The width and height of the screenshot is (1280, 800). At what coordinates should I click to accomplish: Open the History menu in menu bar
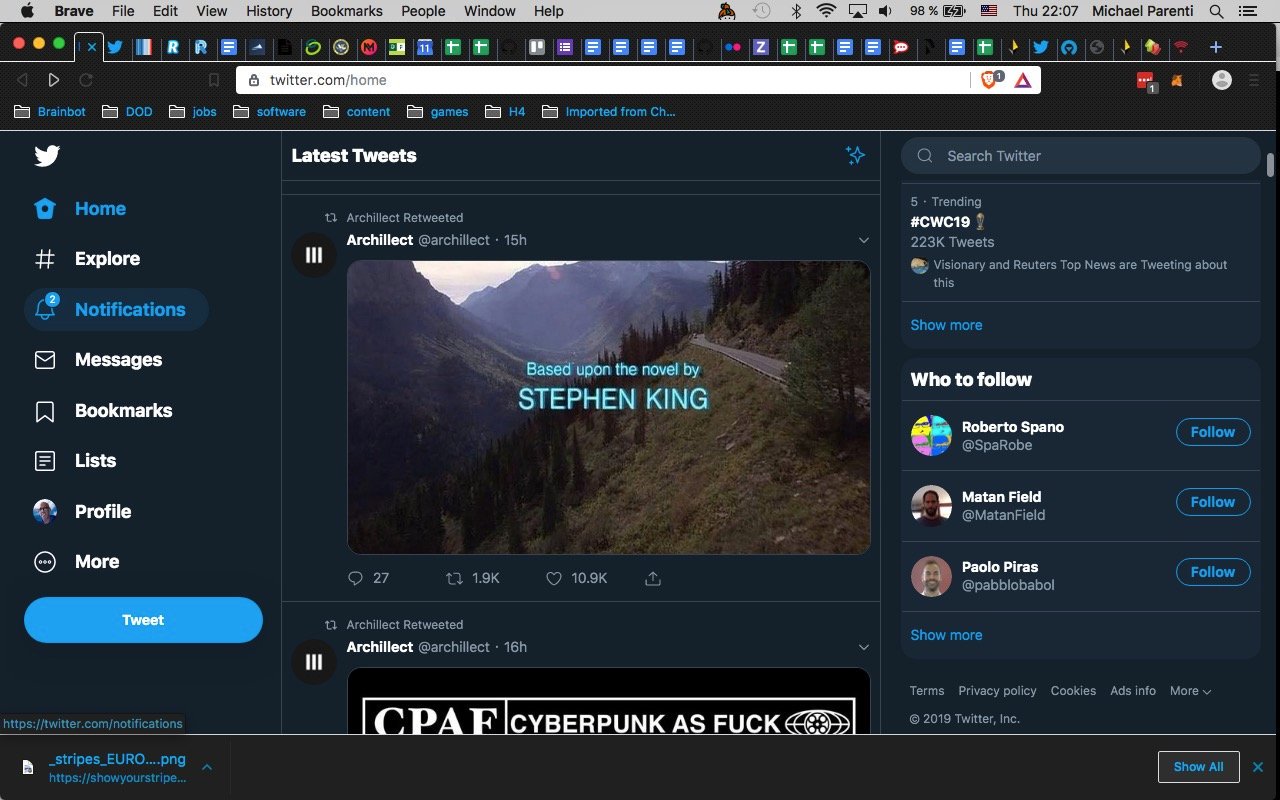(269, 11)
